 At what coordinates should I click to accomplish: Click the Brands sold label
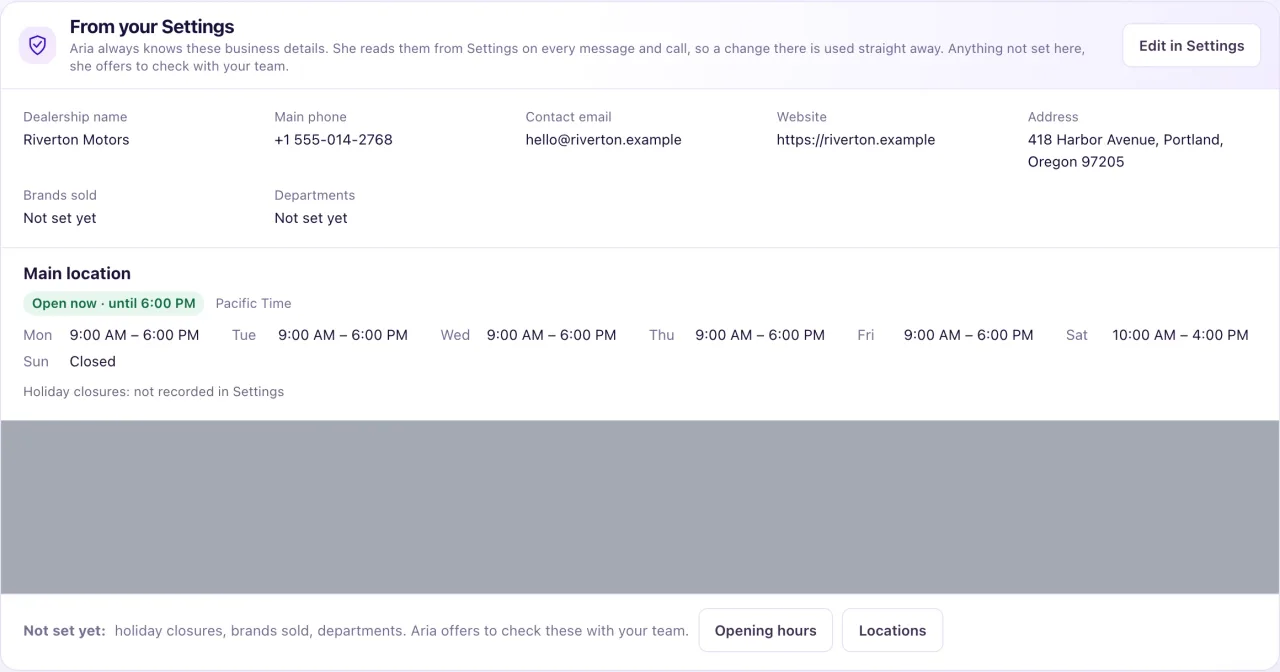(60, 195)
